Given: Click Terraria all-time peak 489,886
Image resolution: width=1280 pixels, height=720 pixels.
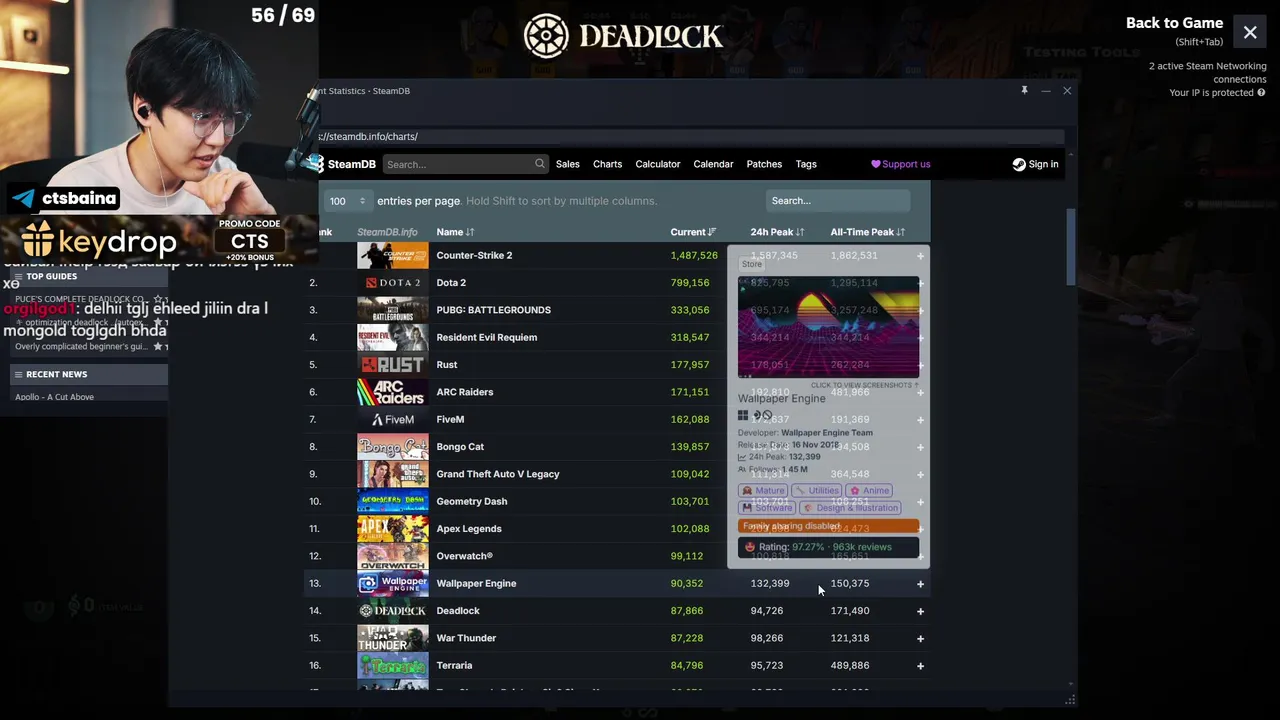Looking at the screenshot, I should (x=850, y=666).
